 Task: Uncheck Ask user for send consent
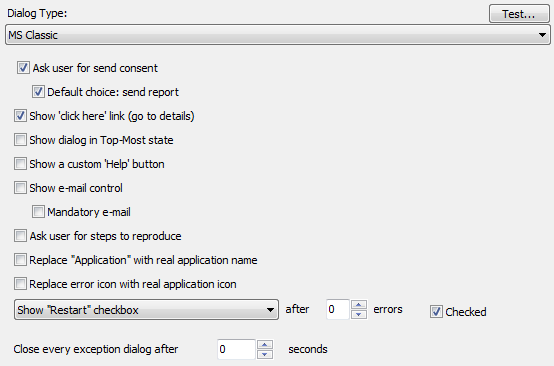click(23, 67)
